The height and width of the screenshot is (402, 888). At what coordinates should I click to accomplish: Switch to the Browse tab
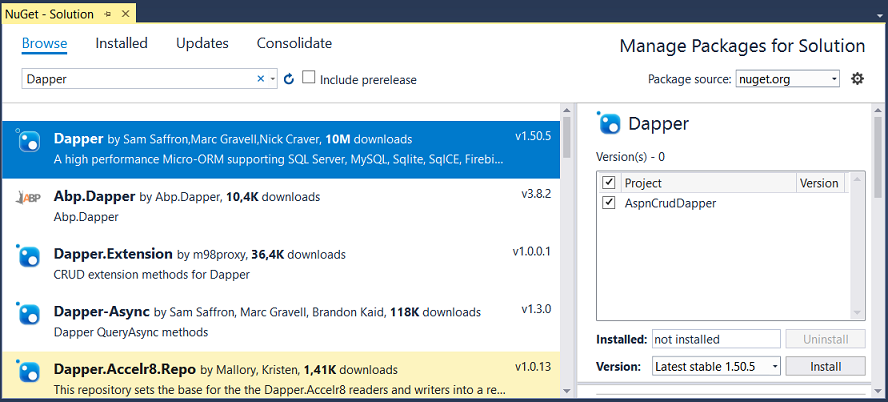pos(45,43)
